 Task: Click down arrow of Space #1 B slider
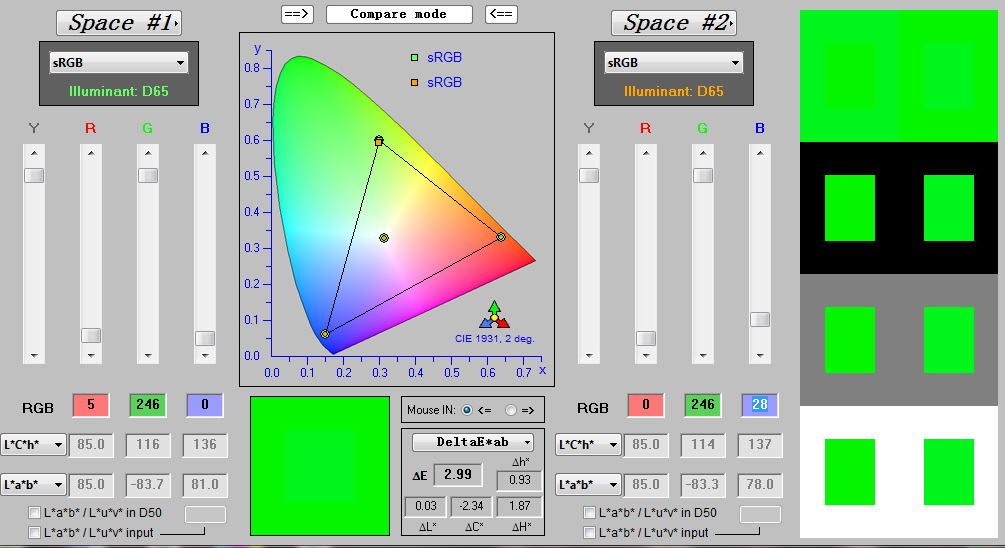coord(205,356)
